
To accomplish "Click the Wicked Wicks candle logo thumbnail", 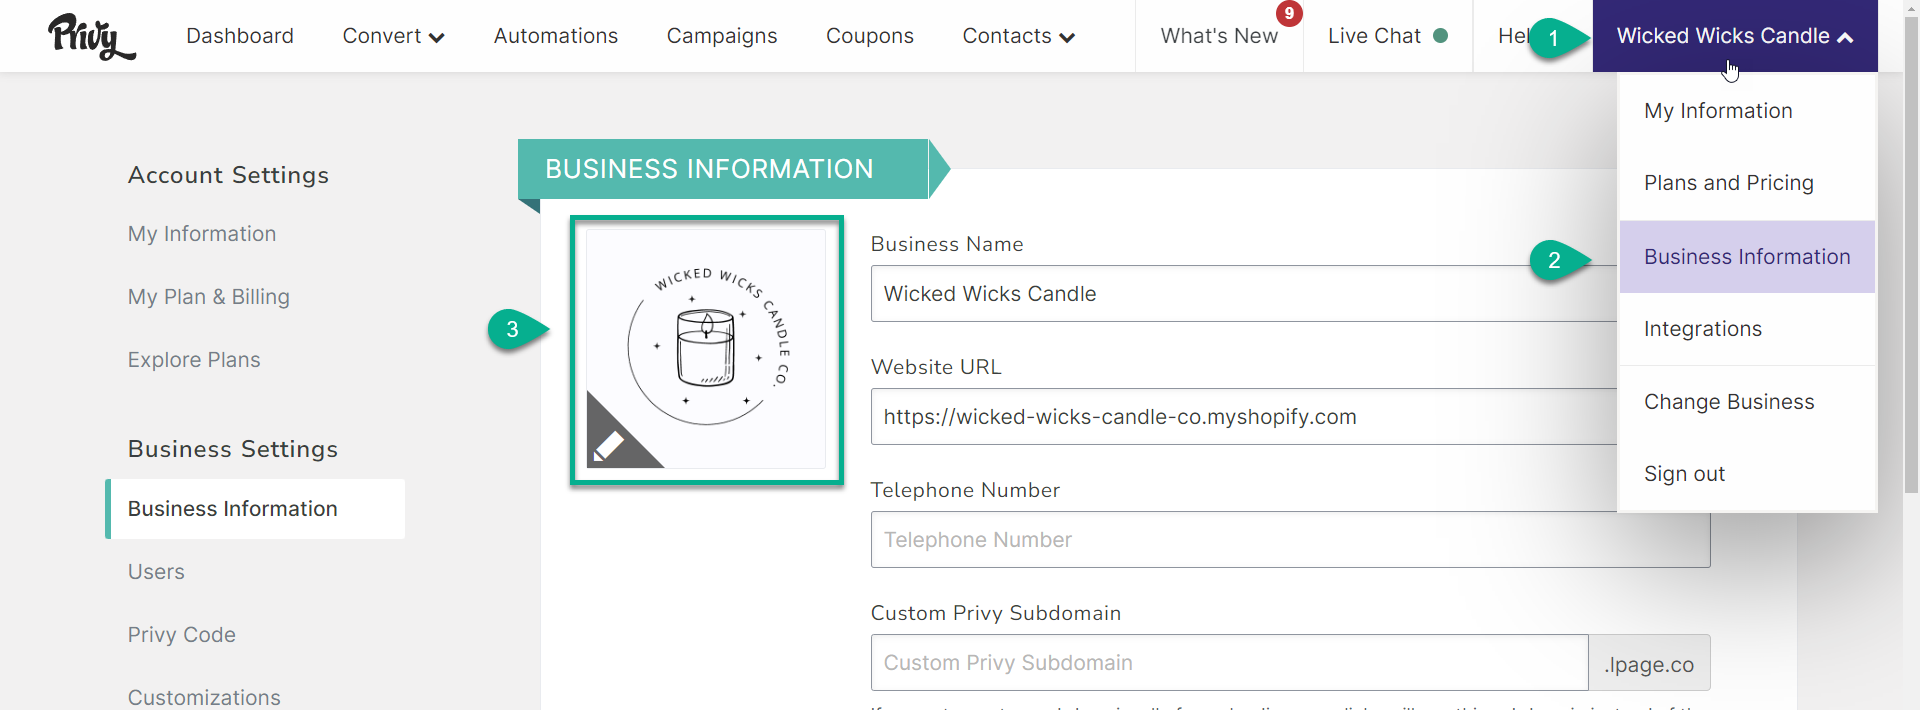I will (x=706, y=350).
